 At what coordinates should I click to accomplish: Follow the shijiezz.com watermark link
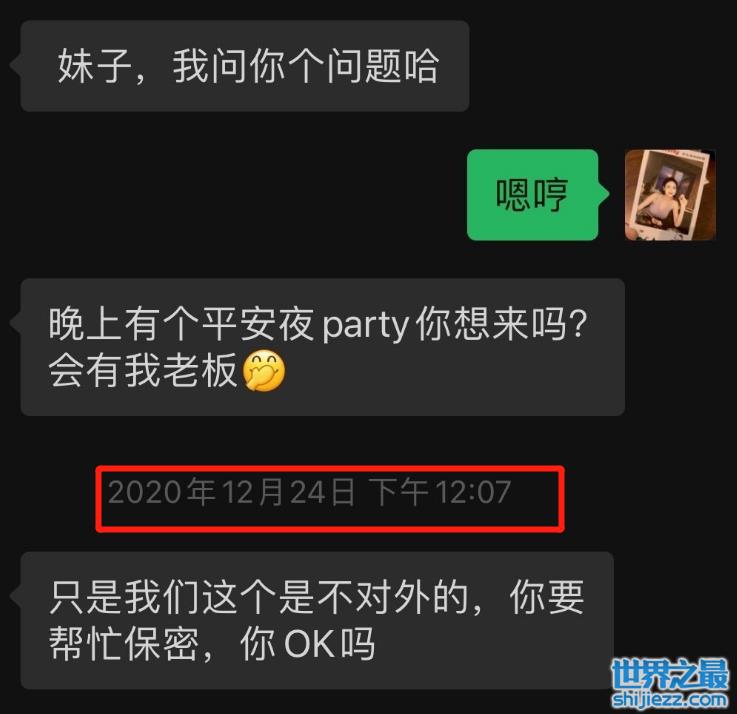point(670,699)
